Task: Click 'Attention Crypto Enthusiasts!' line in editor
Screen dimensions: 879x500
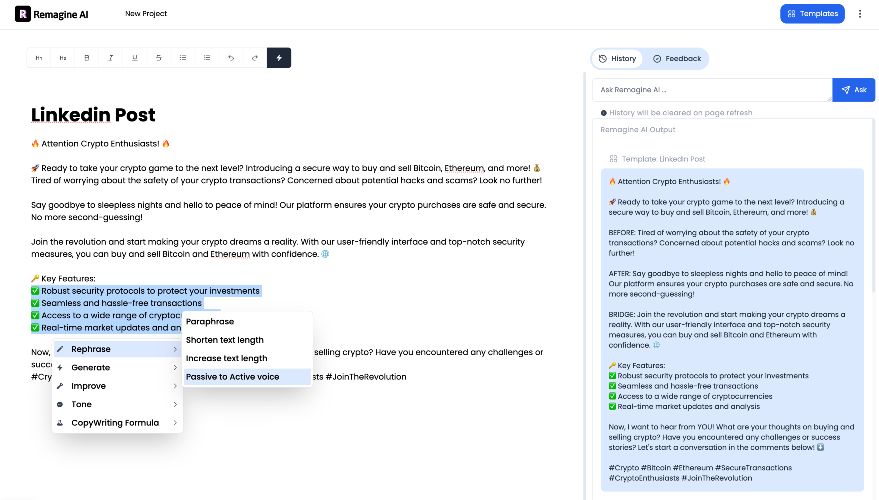Action: click(100, 144)
